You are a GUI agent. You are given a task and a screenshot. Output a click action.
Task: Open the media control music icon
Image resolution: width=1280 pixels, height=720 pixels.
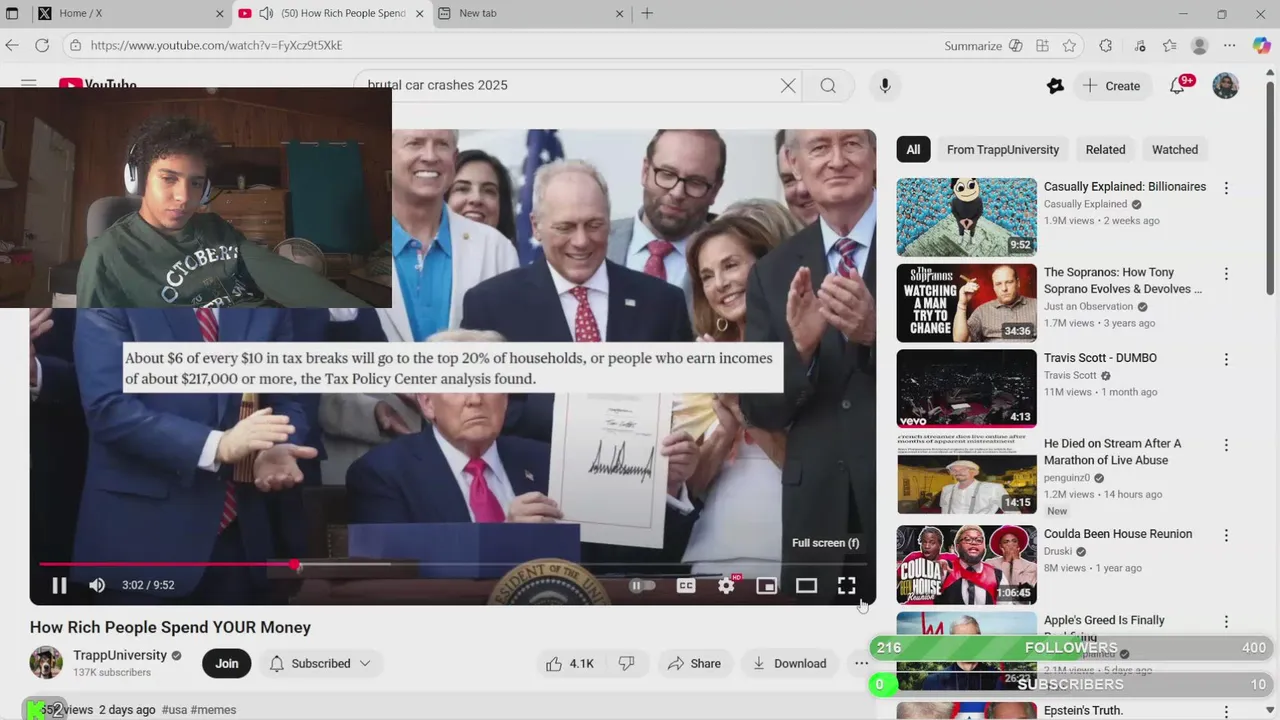coord(1140,46)
